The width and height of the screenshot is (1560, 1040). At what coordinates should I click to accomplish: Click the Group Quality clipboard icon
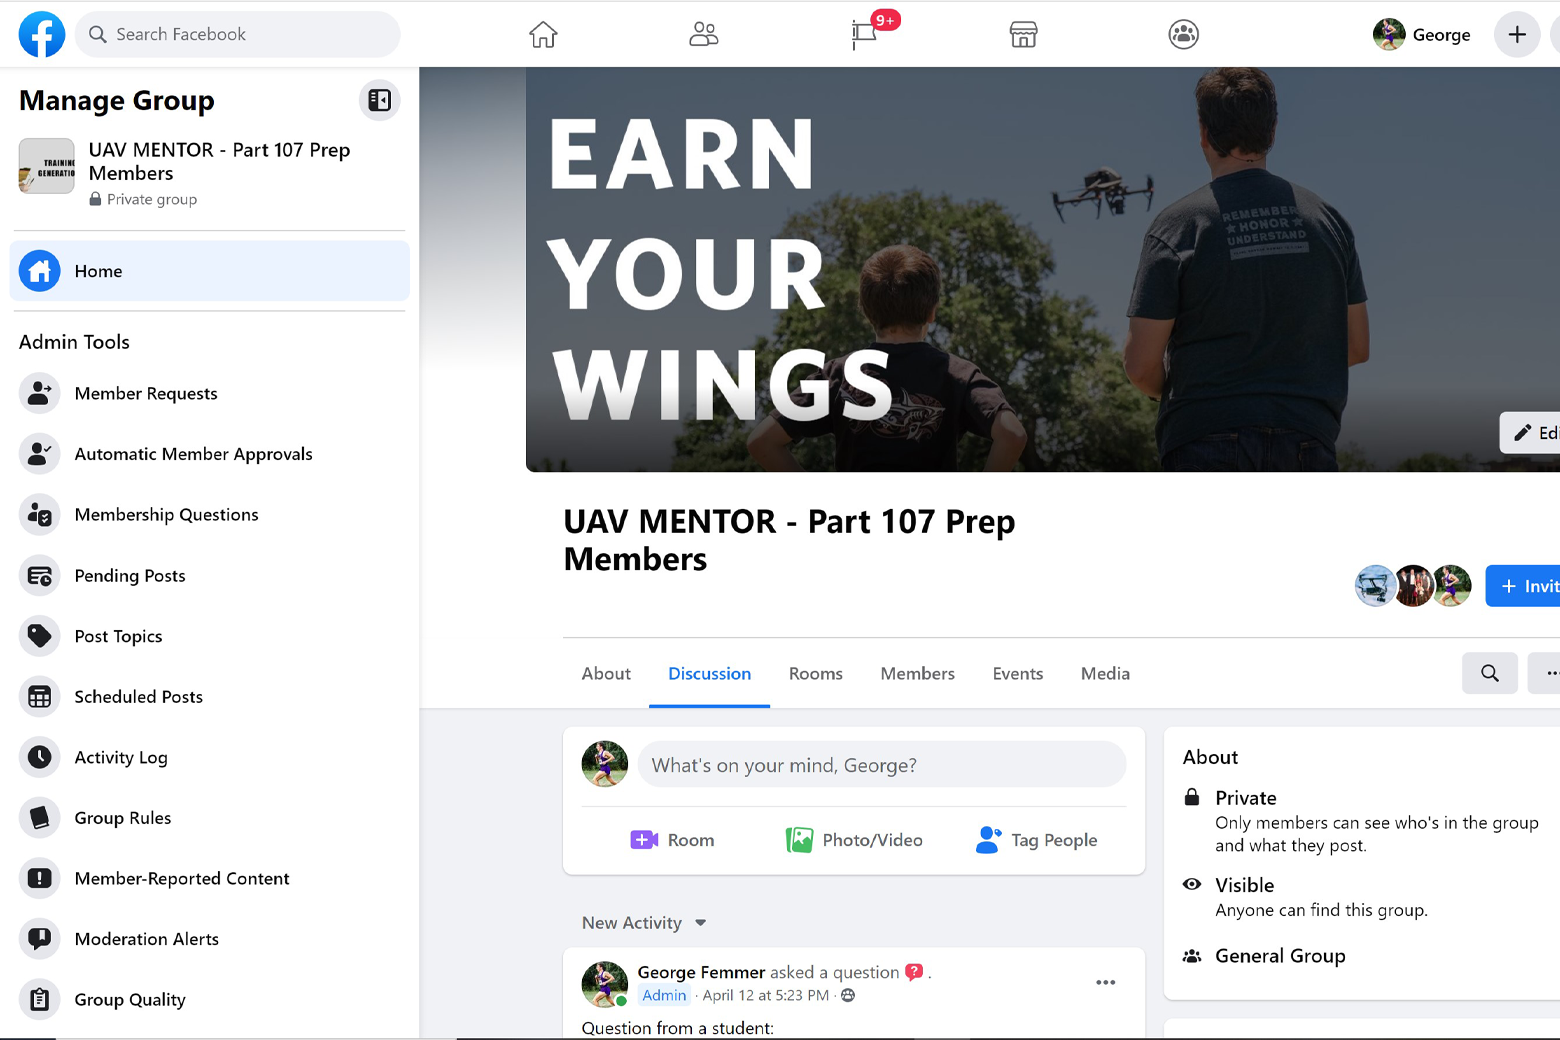pos(40,1000)
